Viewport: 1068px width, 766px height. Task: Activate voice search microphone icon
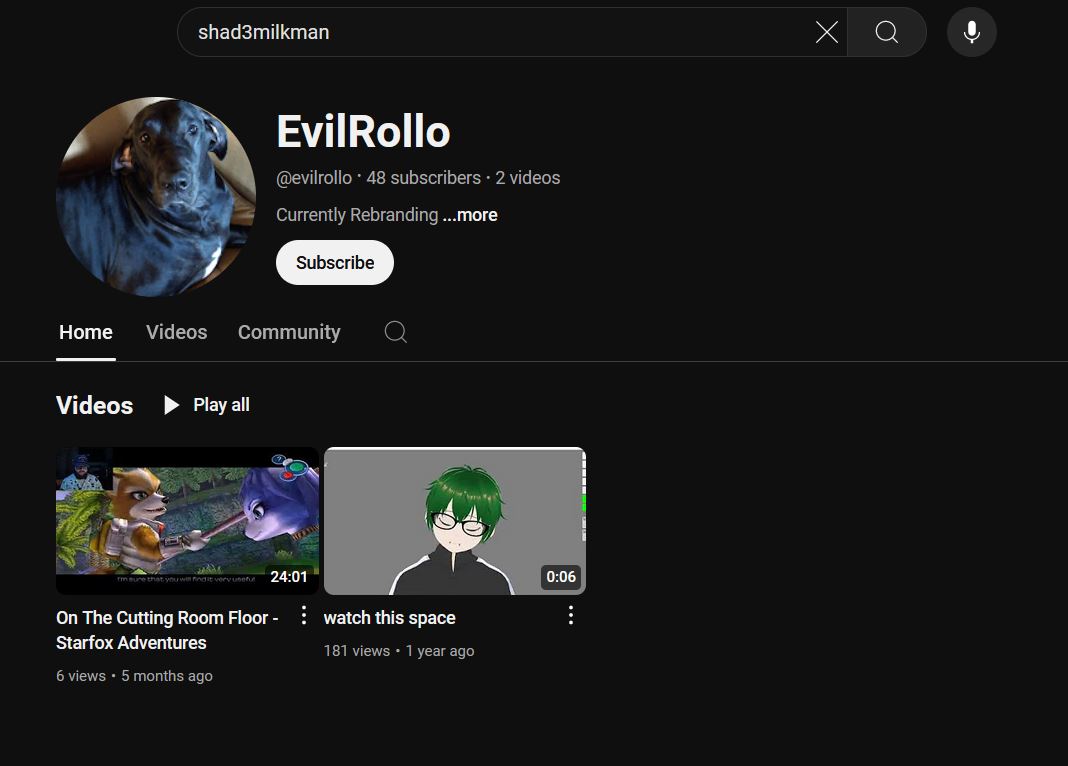[971, 32]
